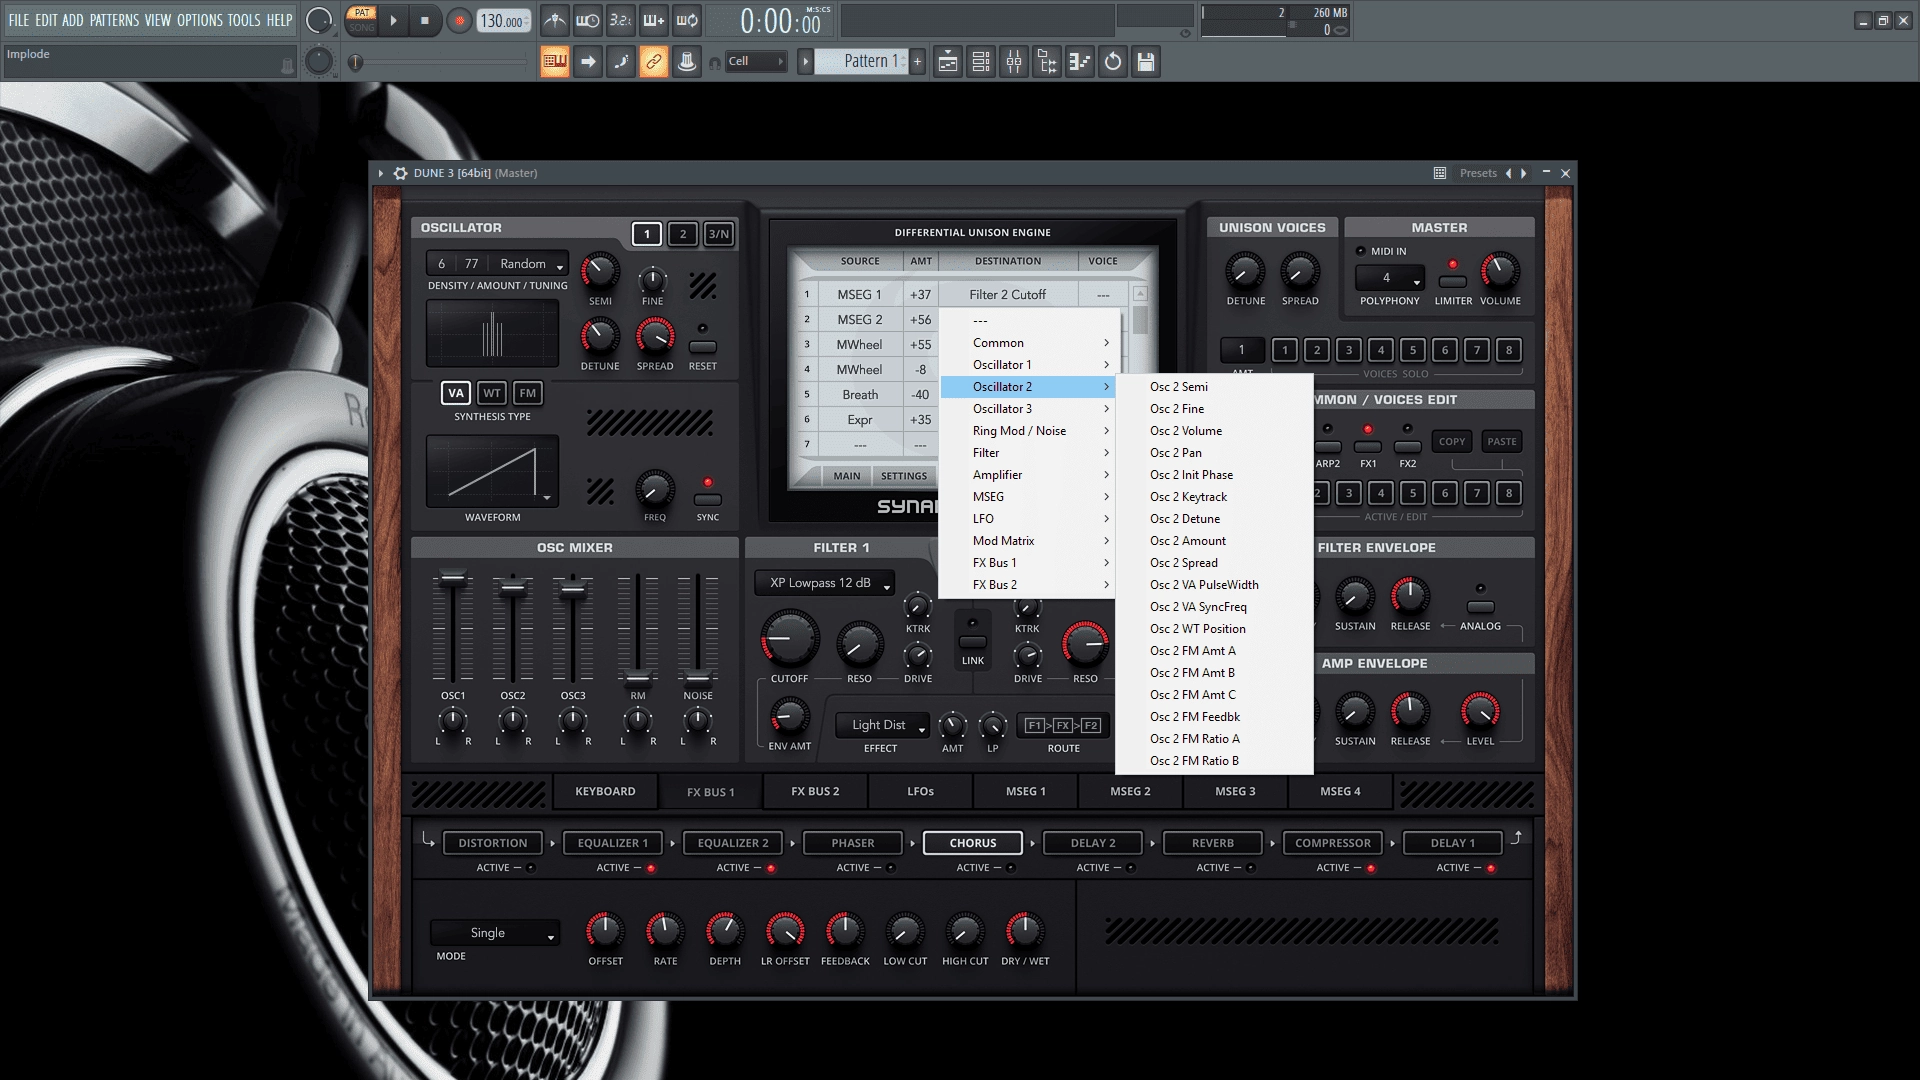
Task: Choose Osc 2 FM Feedbk destination
Action: point(1214,717)
